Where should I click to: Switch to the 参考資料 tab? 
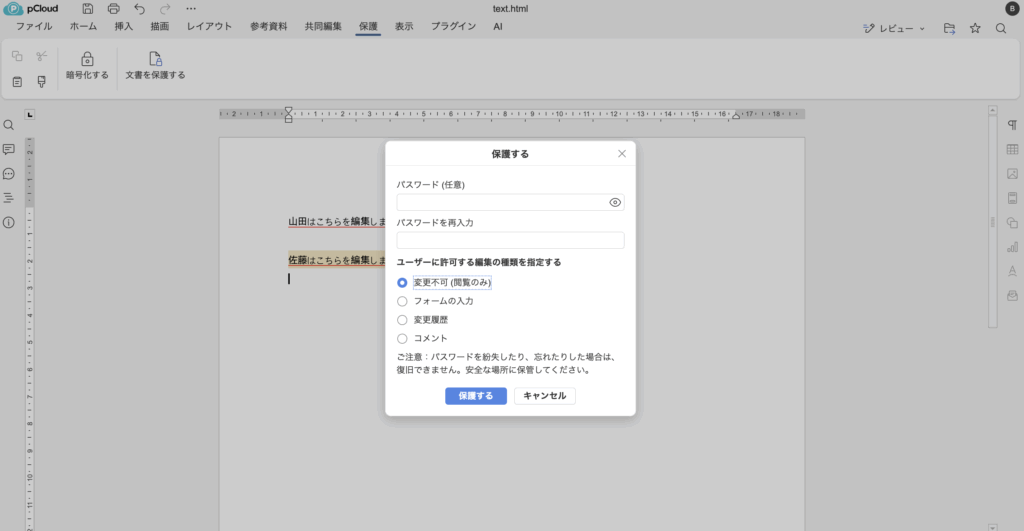point(268,27)
